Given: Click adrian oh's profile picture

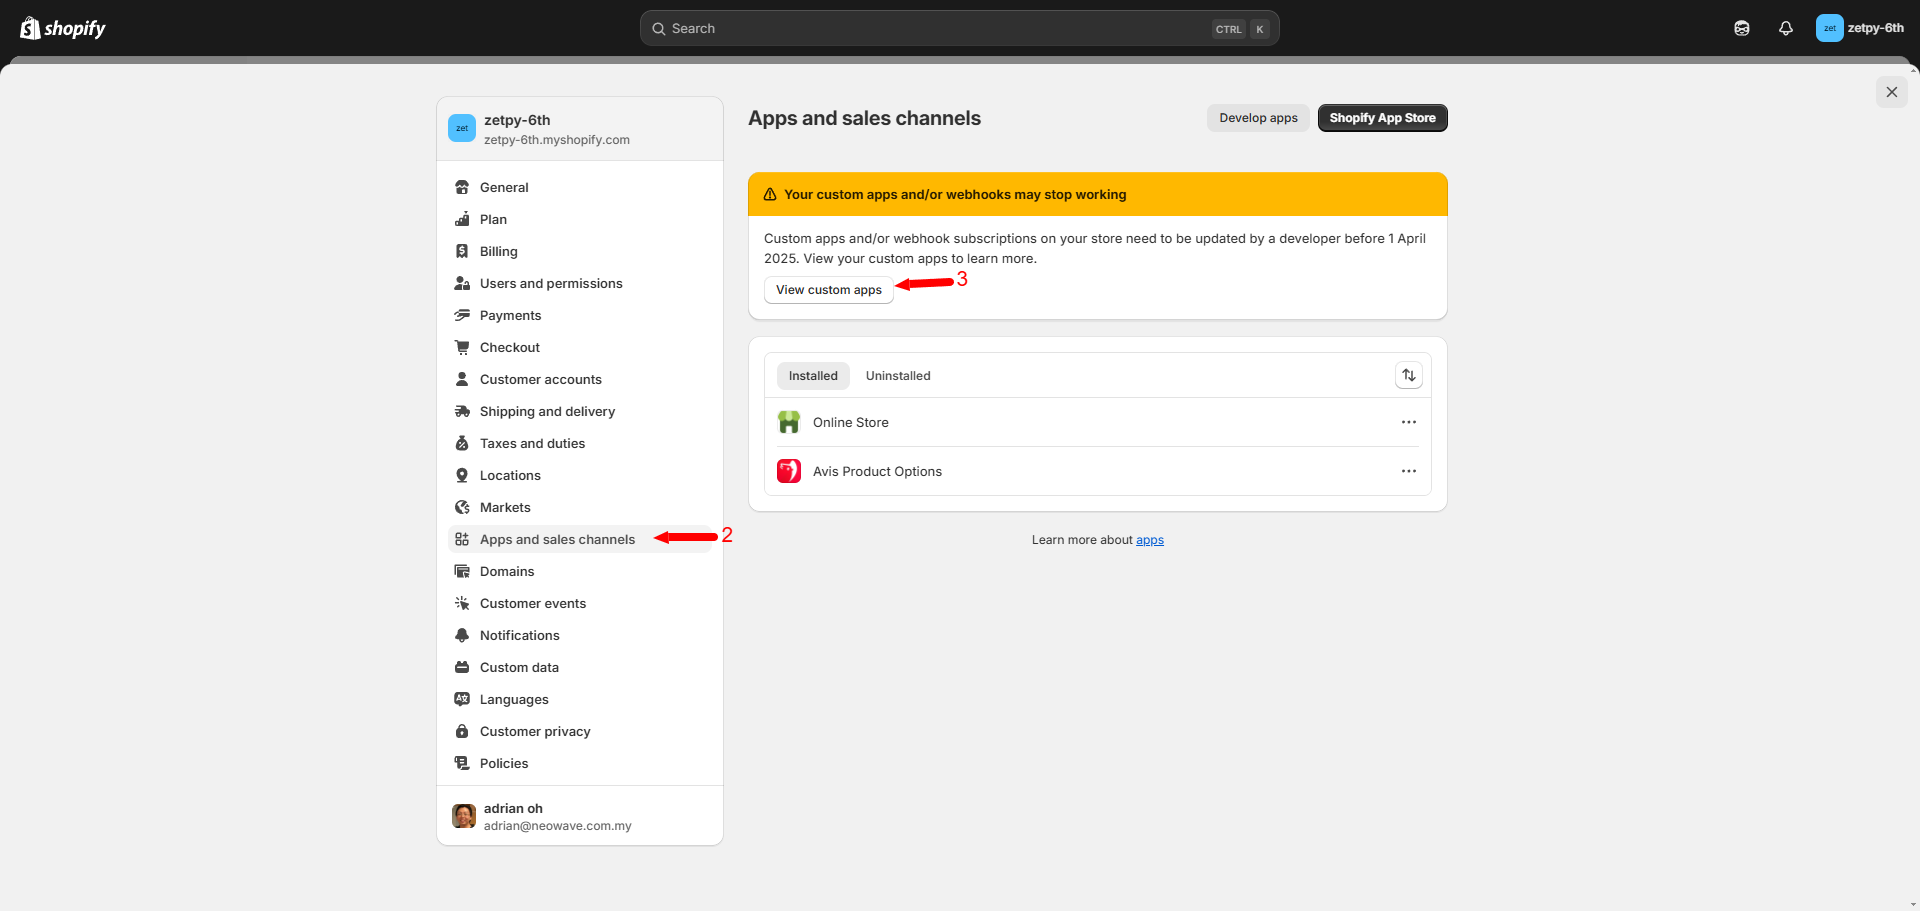Looking at the screenshot, I should pyautogui.click(x=464, y=816).
